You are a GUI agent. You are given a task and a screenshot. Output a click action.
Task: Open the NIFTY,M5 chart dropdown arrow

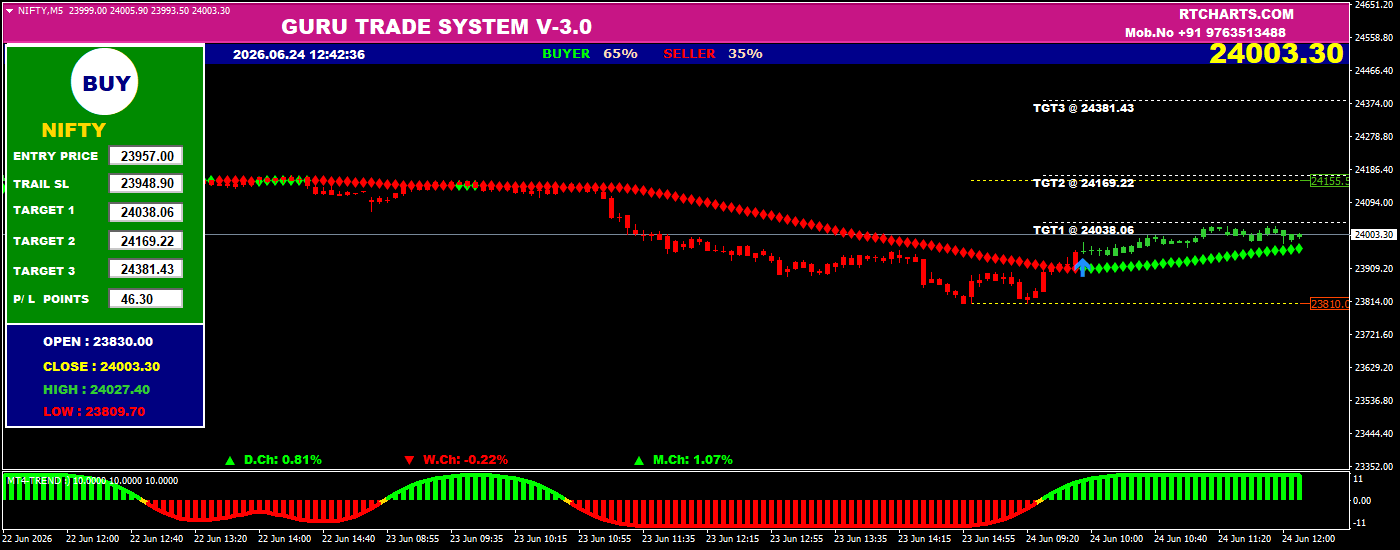point(9,10)
